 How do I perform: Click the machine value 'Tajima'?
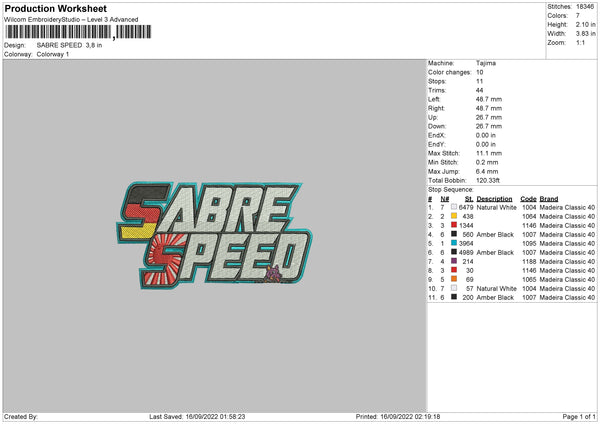pyautogui.click(x=486, y=63)
